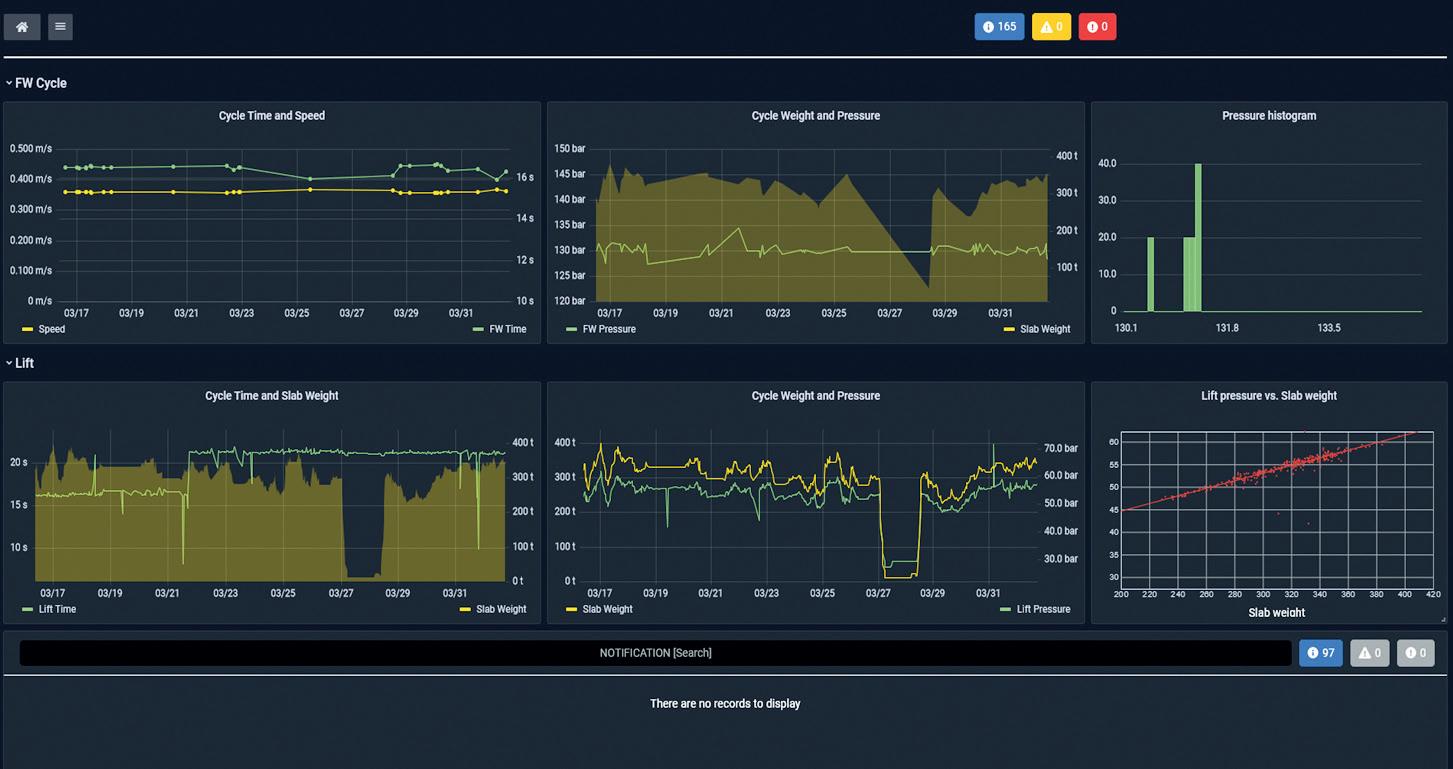Click the red error counter badge at top
Viewport: 1453px width, 769px height.
(1097, 27)
